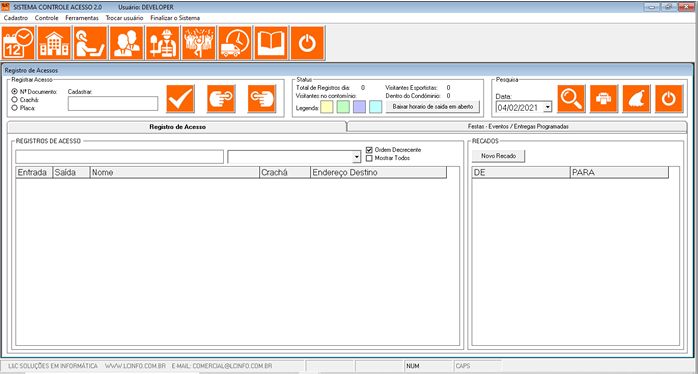The height and width of the screenshot is (374, 698).
Task: Open the condominium buildings icon
Action: click(55, 43)
